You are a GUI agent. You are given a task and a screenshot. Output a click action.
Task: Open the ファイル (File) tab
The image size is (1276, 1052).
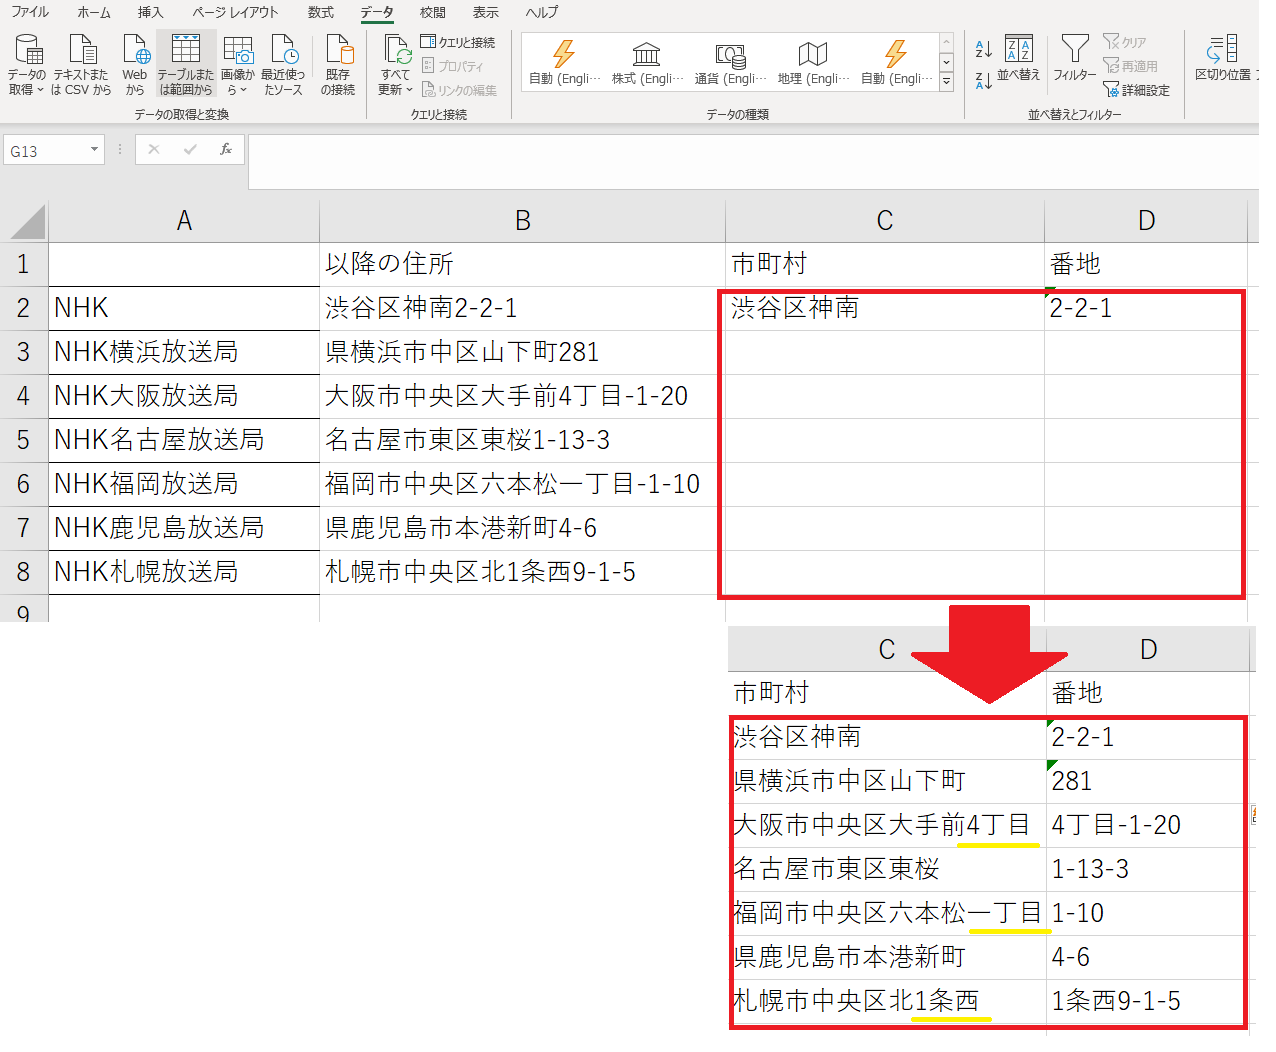pyautogui.click(x=30, y=12)
